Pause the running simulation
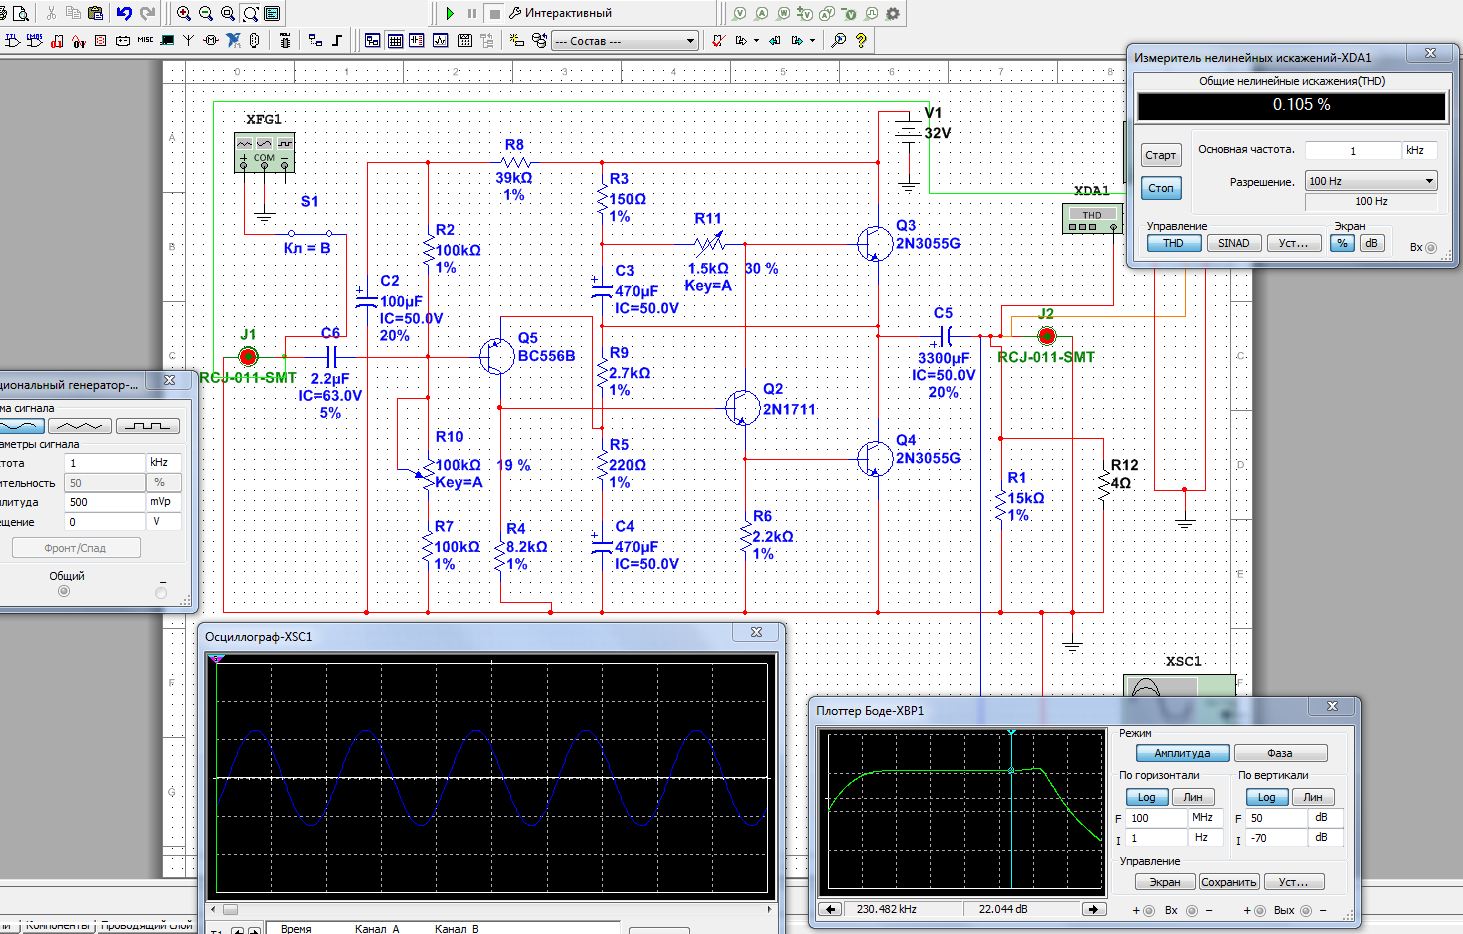The image size is (1463, 934). [x=472, y=14]
